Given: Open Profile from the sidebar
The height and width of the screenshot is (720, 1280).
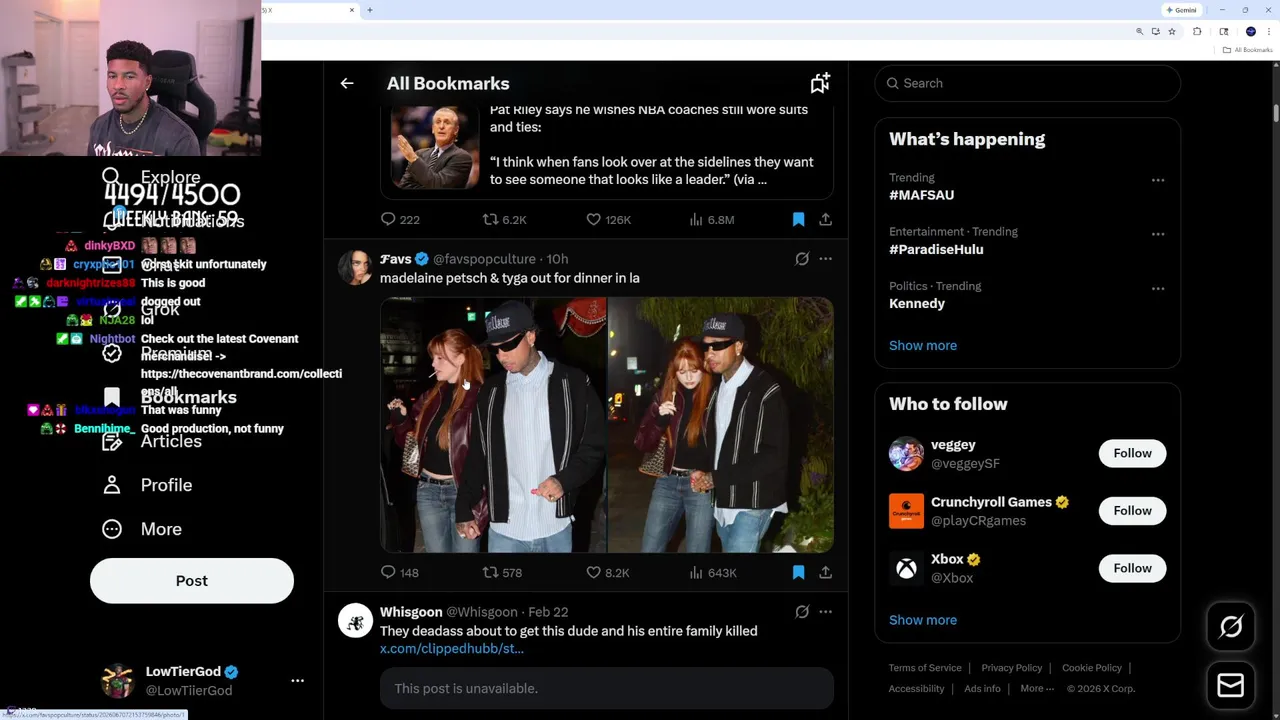Looking at the screenshot, I should (165, 485).
